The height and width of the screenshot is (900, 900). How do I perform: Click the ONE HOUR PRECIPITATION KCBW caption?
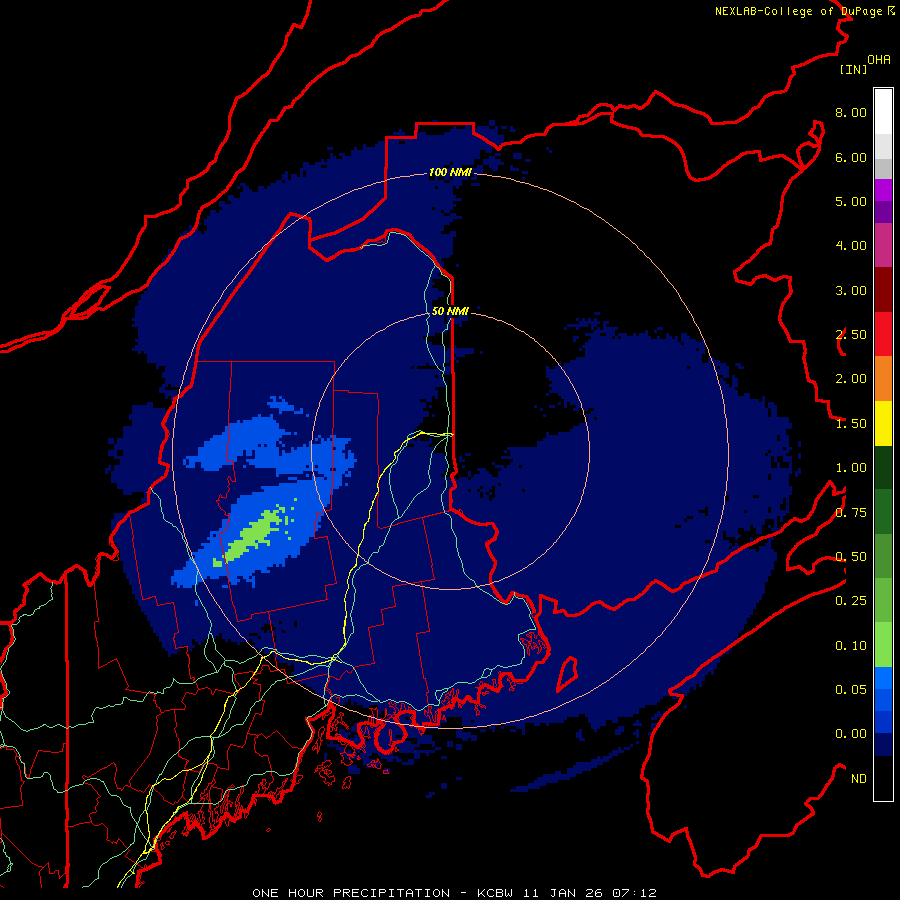point(454,893)
